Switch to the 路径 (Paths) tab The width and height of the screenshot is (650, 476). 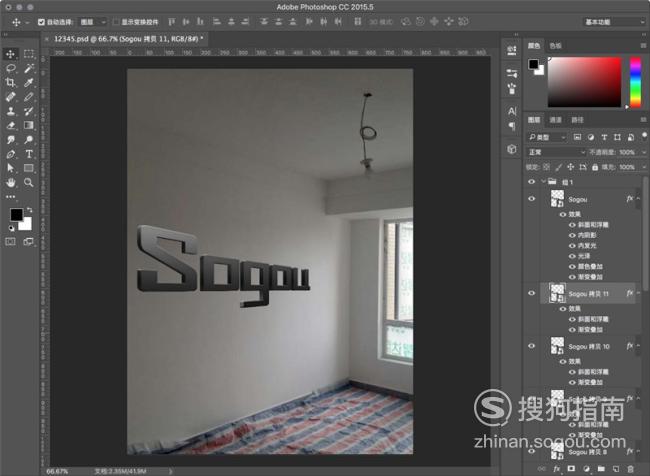click(x=577, y=120)
